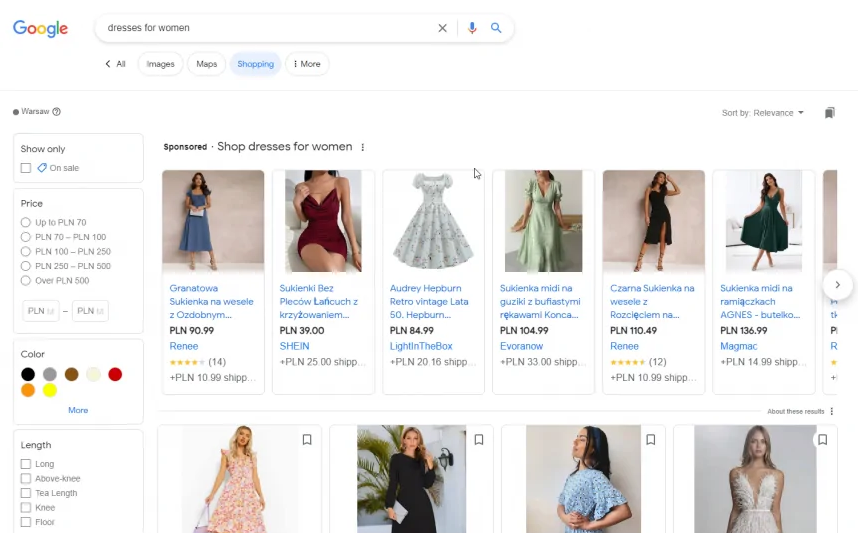Click the maximum price PLN field
The image size is (858, 533).
click(90, 311)
